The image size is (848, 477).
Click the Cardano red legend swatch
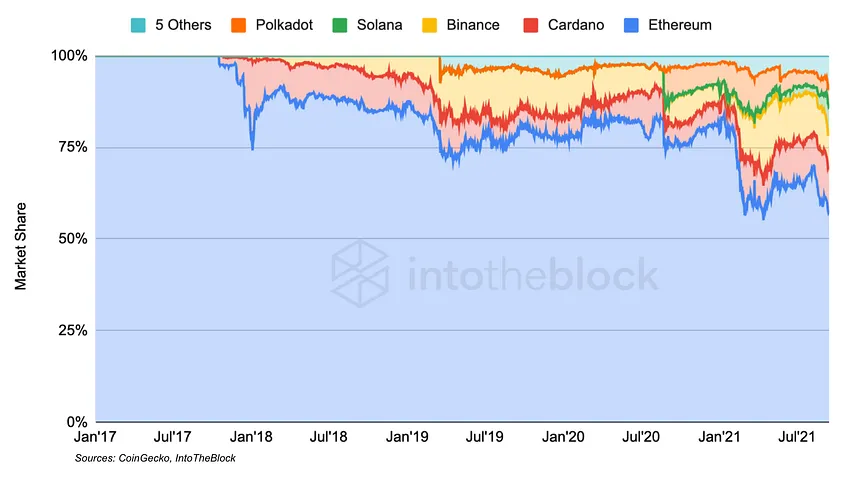pos(531,25)
